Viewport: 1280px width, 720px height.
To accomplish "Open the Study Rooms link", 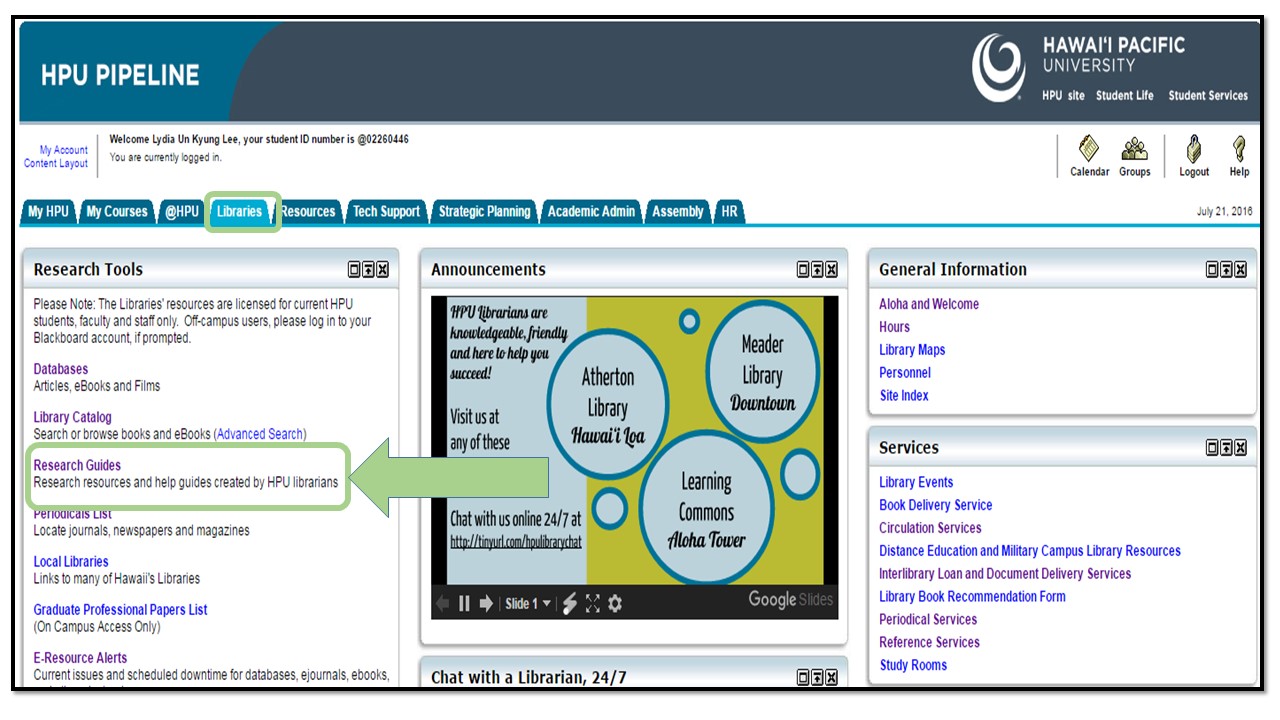I will [913, 665].
